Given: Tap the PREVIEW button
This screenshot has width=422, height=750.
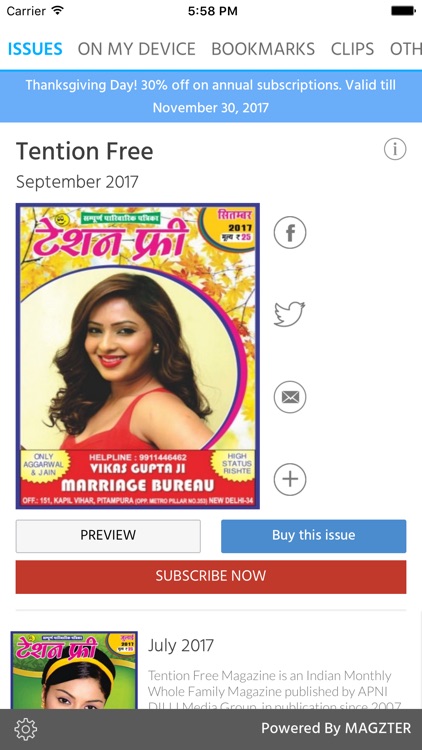Looking at the screenshot, I should [108, 536].
